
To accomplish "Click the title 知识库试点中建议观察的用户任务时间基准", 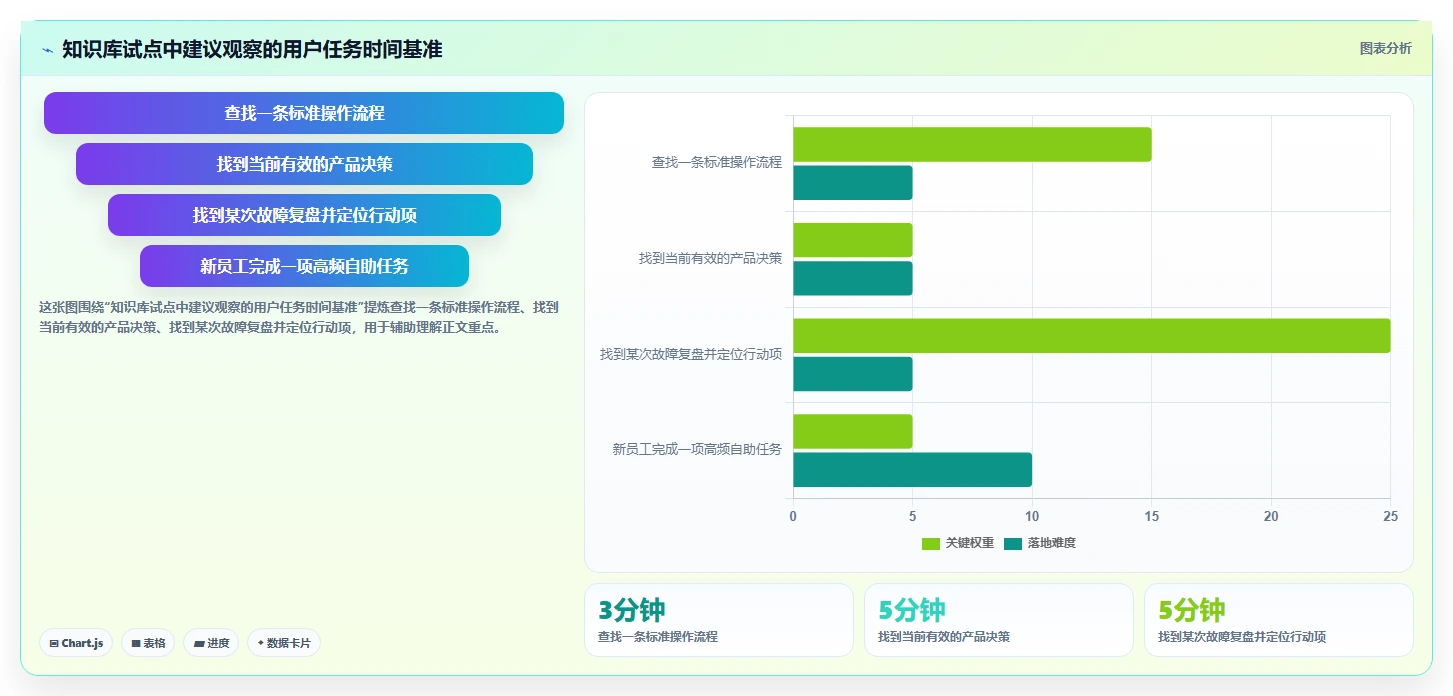I will 252,49.
